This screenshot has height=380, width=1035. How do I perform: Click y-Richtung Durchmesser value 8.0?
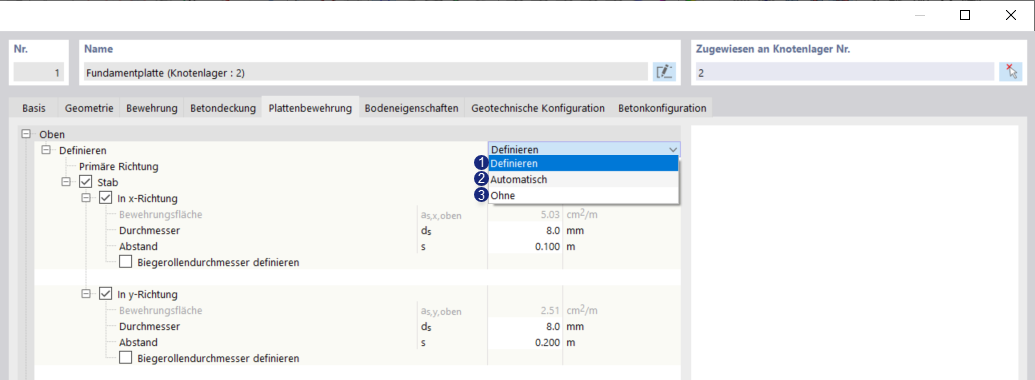pos(525,327)
